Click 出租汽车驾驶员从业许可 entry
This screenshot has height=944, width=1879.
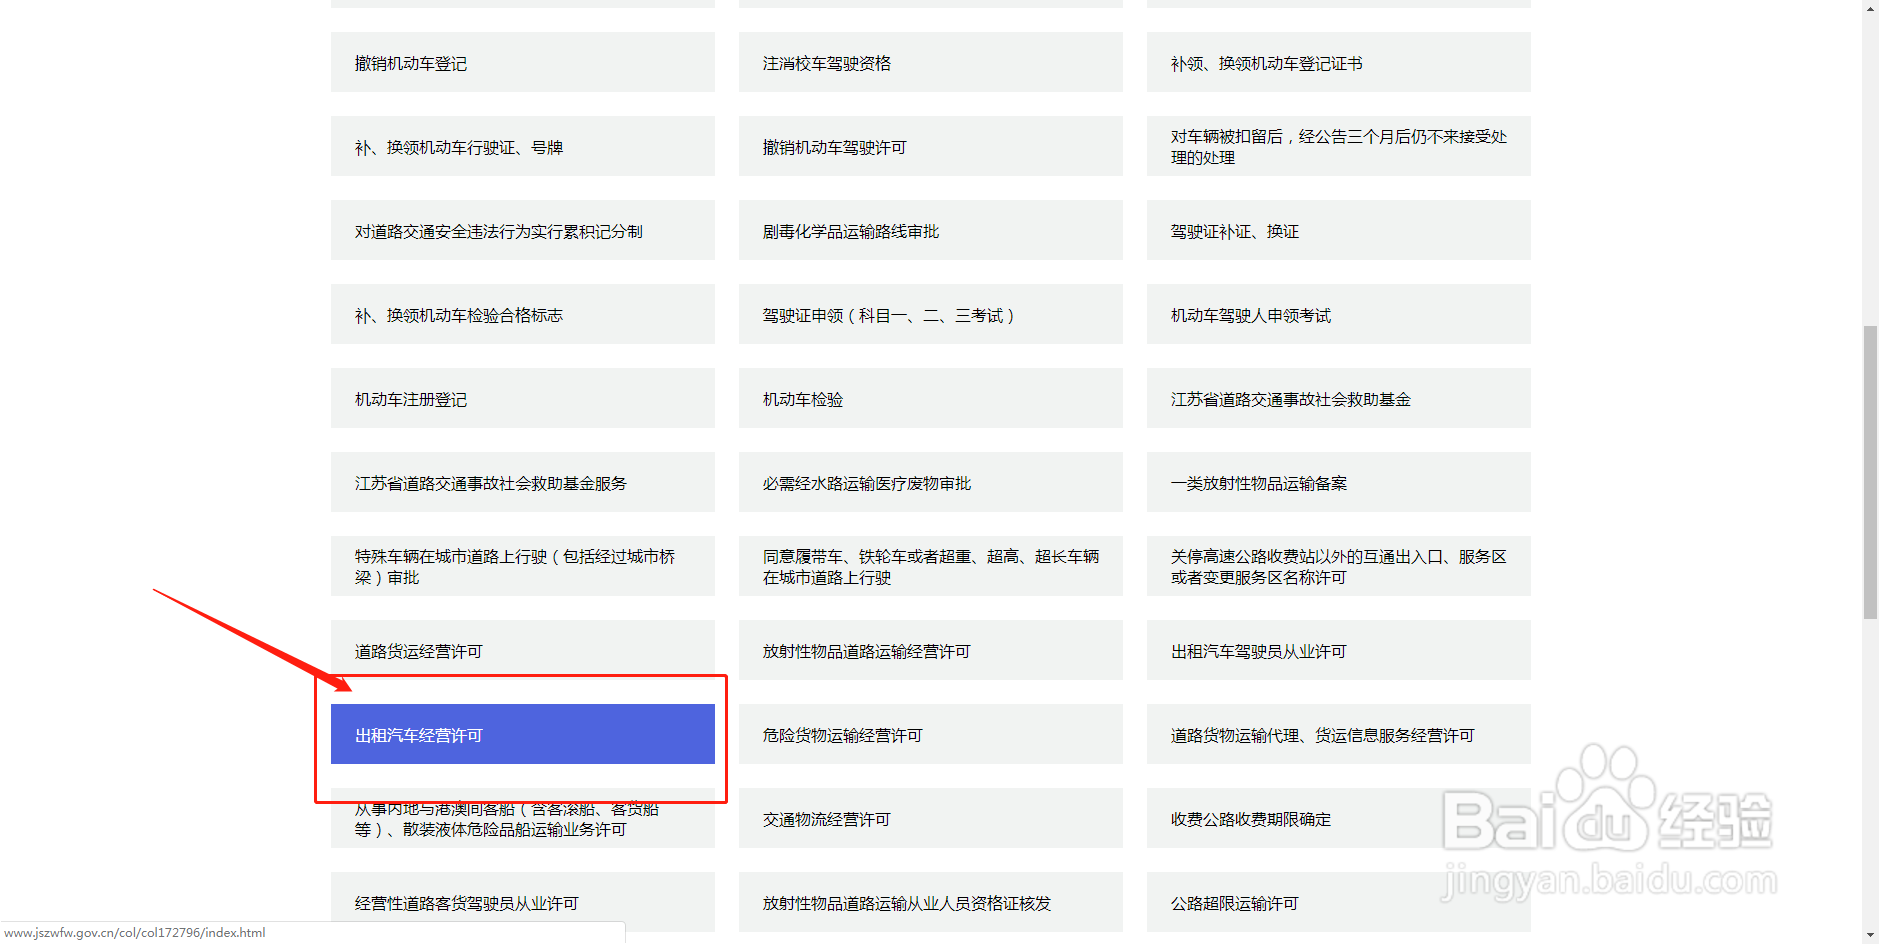tap(1337, 650)
